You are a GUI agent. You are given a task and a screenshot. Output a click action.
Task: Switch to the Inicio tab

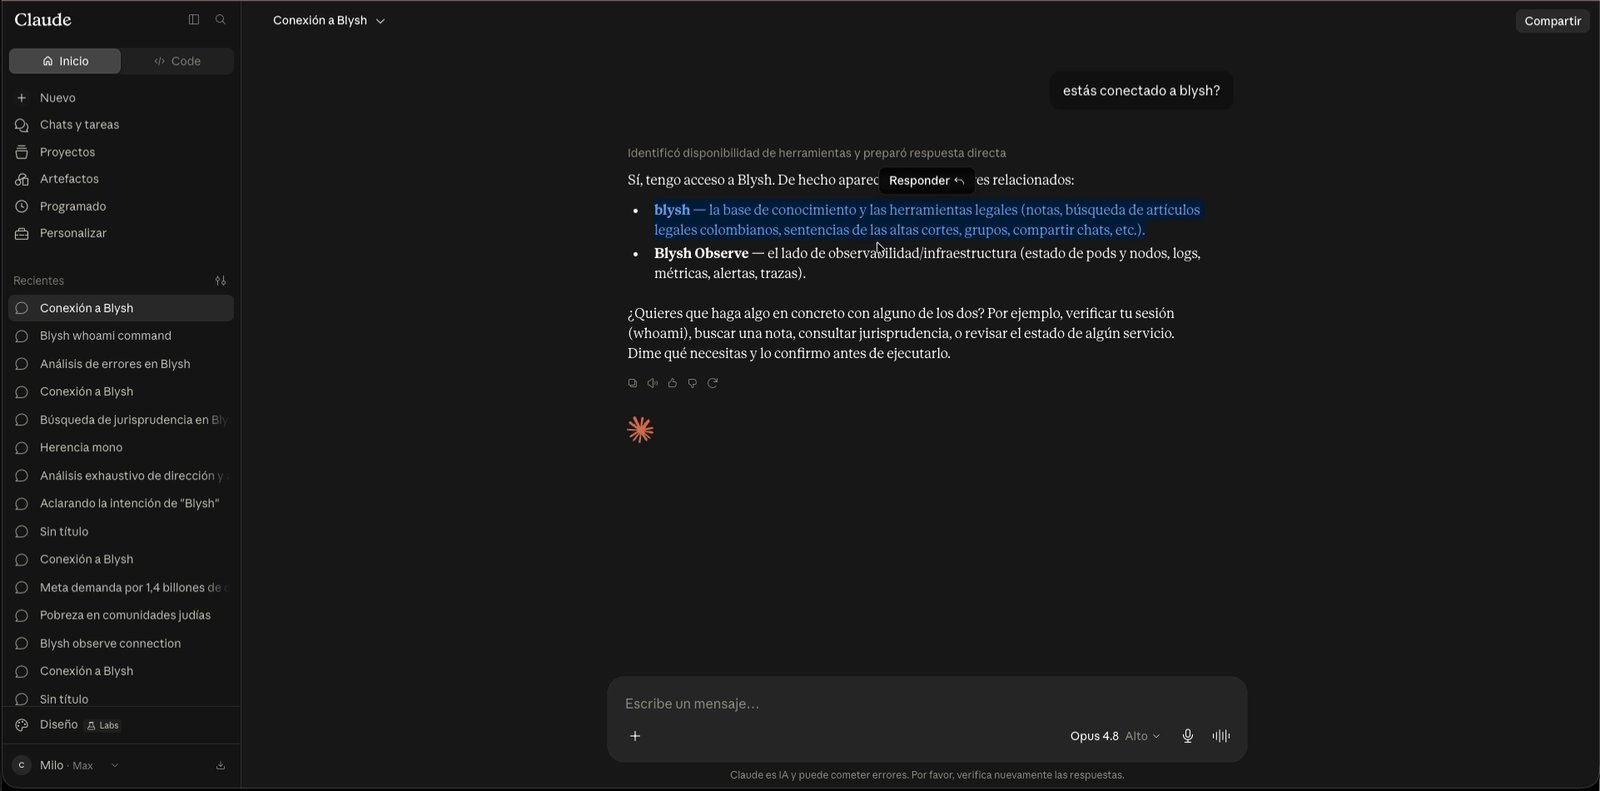[65, 61]
